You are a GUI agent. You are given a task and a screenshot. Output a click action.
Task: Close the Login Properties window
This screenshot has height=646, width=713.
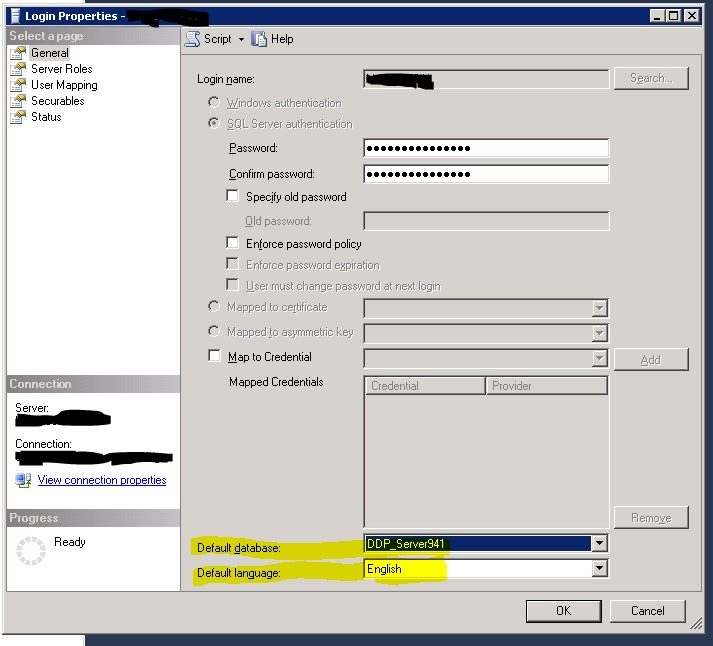(x=692, y=16)
